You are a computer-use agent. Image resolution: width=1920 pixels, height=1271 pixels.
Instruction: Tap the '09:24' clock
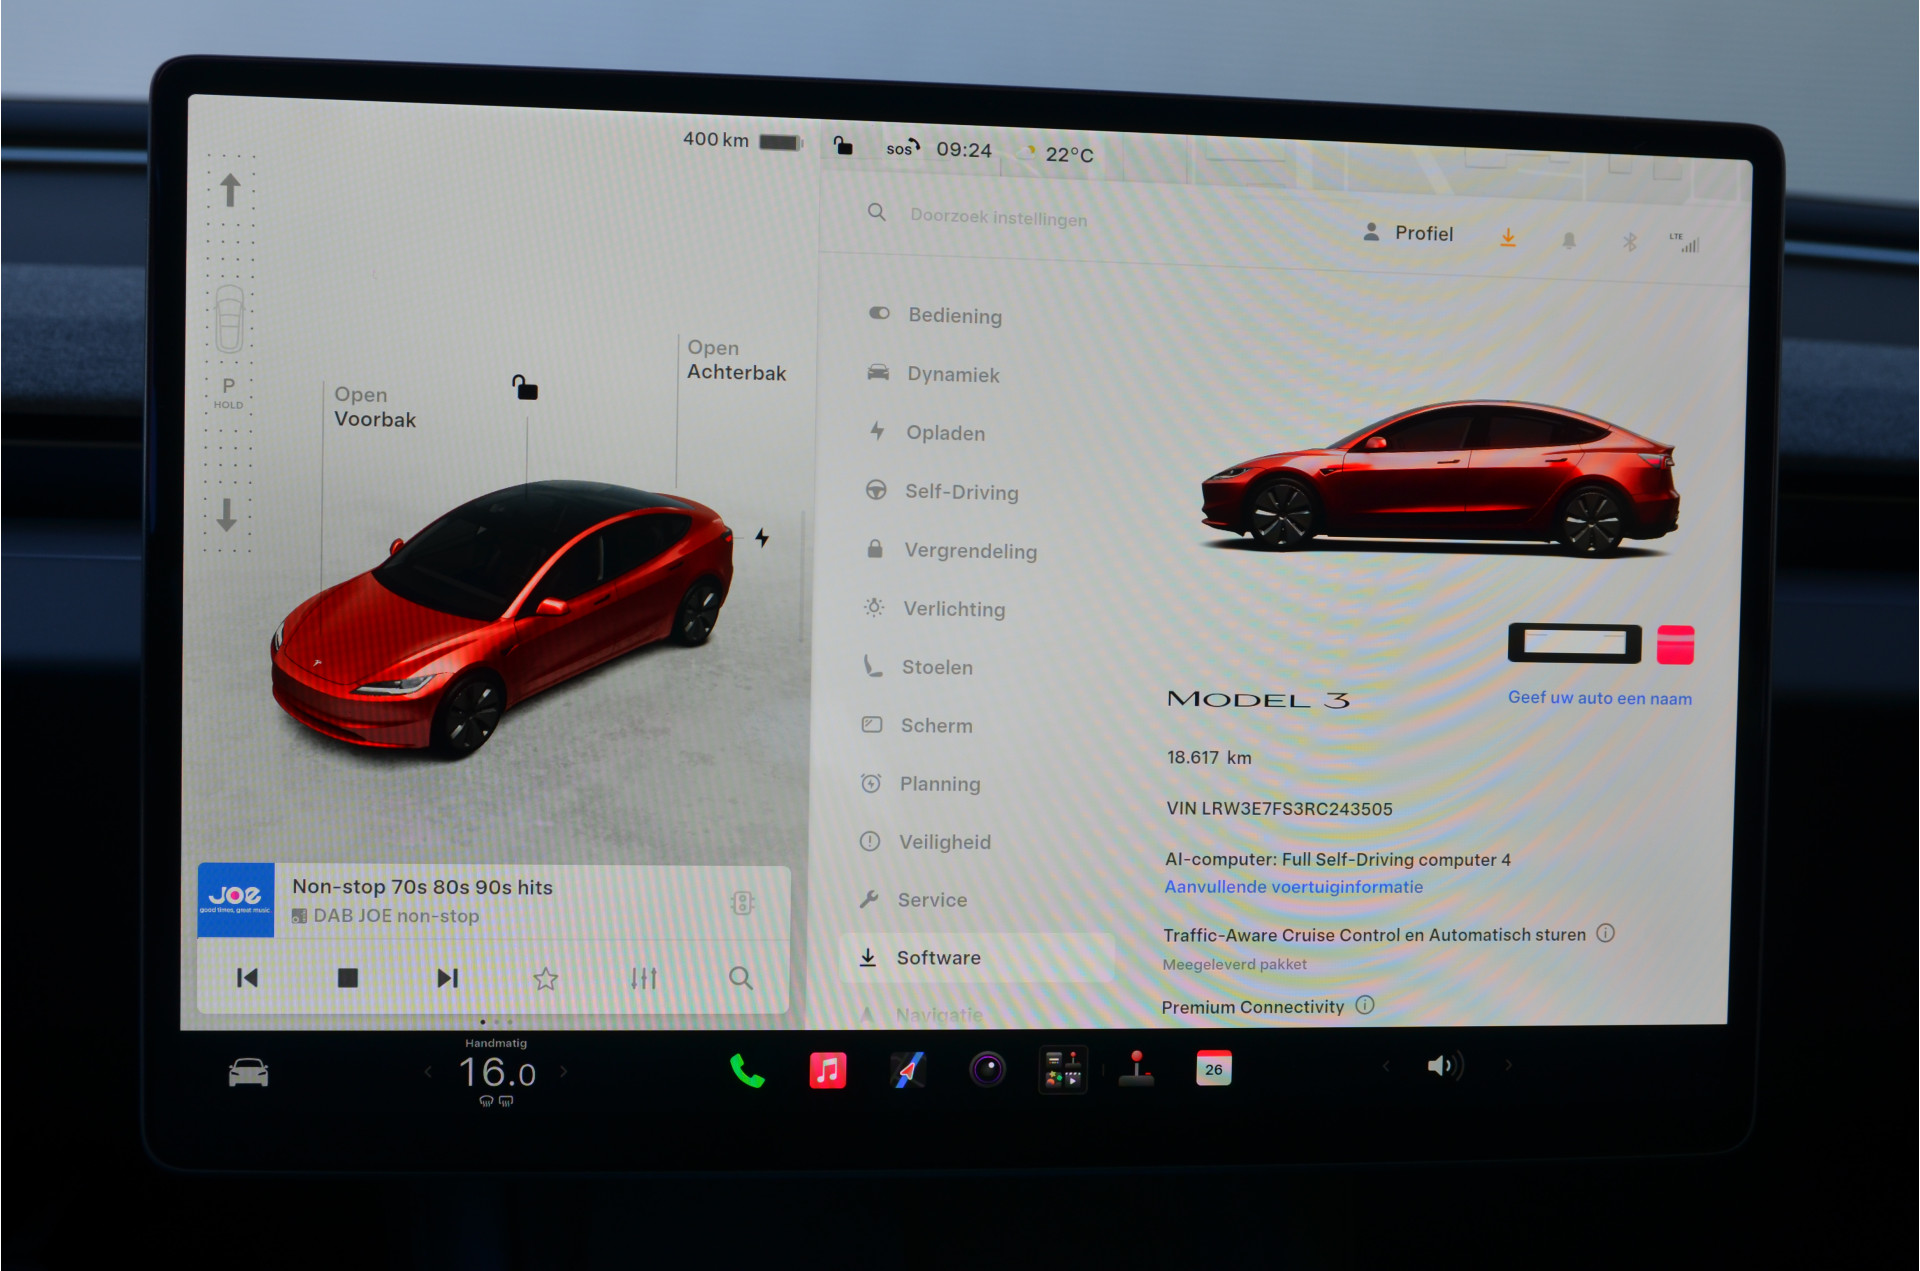coord(964,150)
